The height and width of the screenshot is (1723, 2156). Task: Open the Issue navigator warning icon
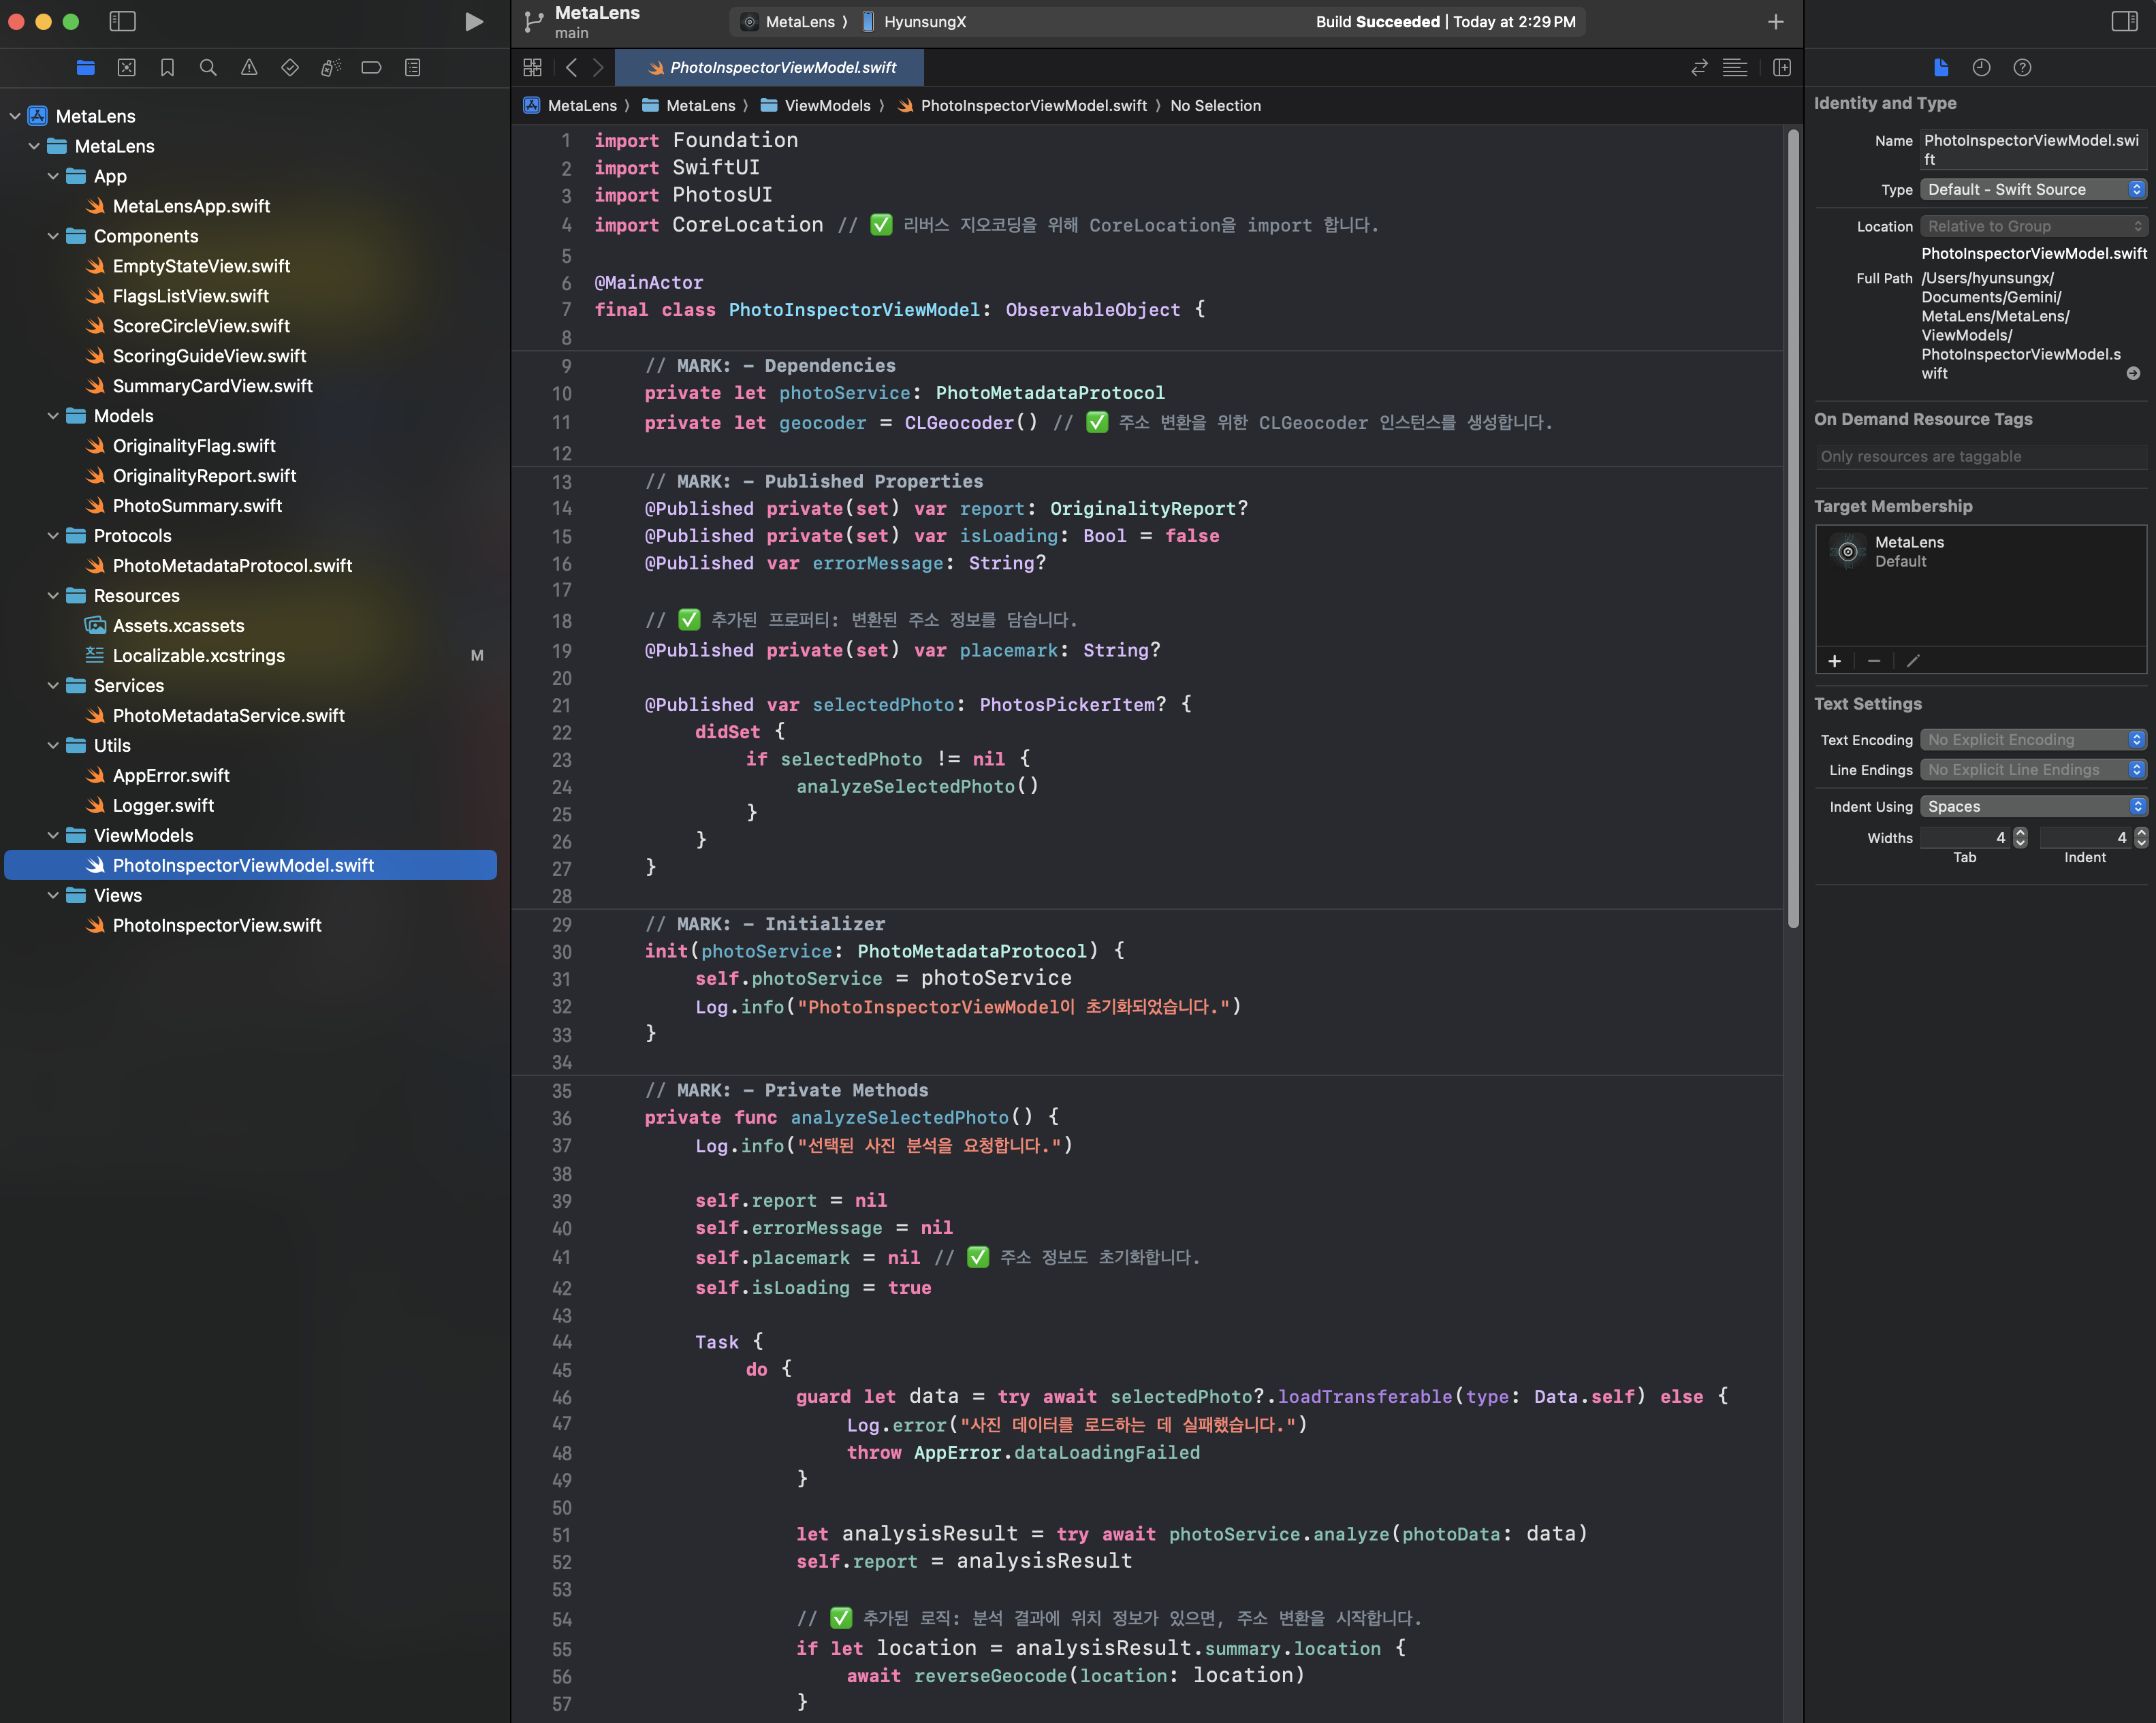(x=249, y=68)
